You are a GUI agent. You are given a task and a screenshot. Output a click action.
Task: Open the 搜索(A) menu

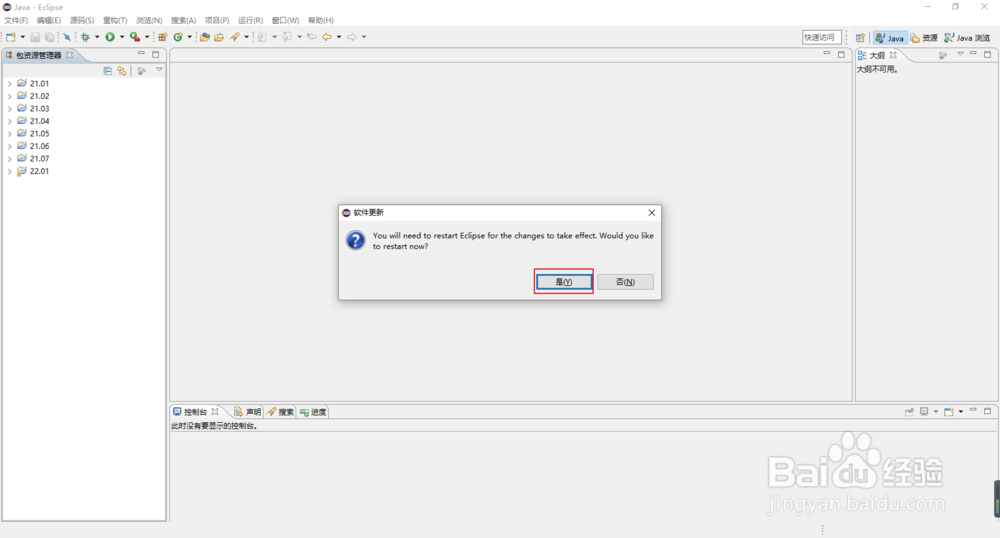coord(184,20)
